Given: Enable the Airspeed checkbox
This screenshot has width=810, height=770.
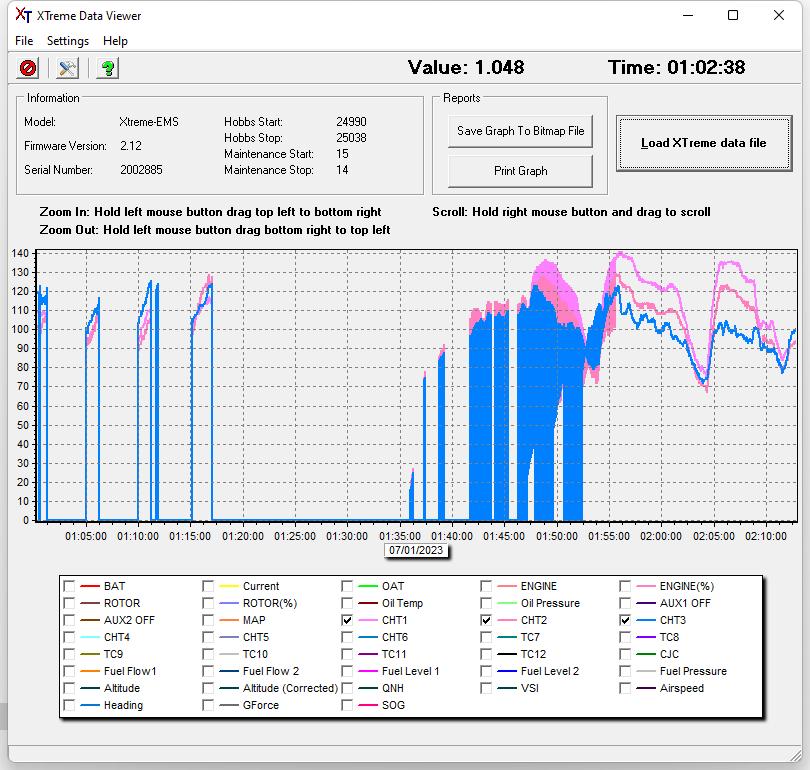Looking at the screenshot, I should (x=625, y=688).
